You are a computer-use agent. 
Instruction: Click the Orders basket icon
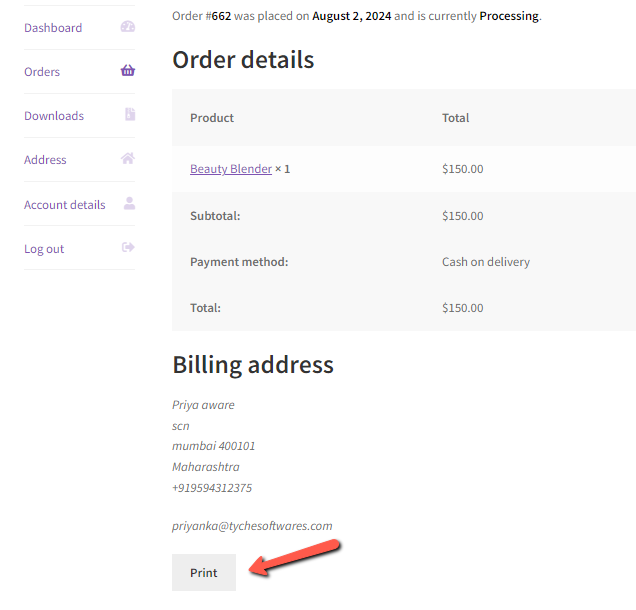tap(127, 71)
